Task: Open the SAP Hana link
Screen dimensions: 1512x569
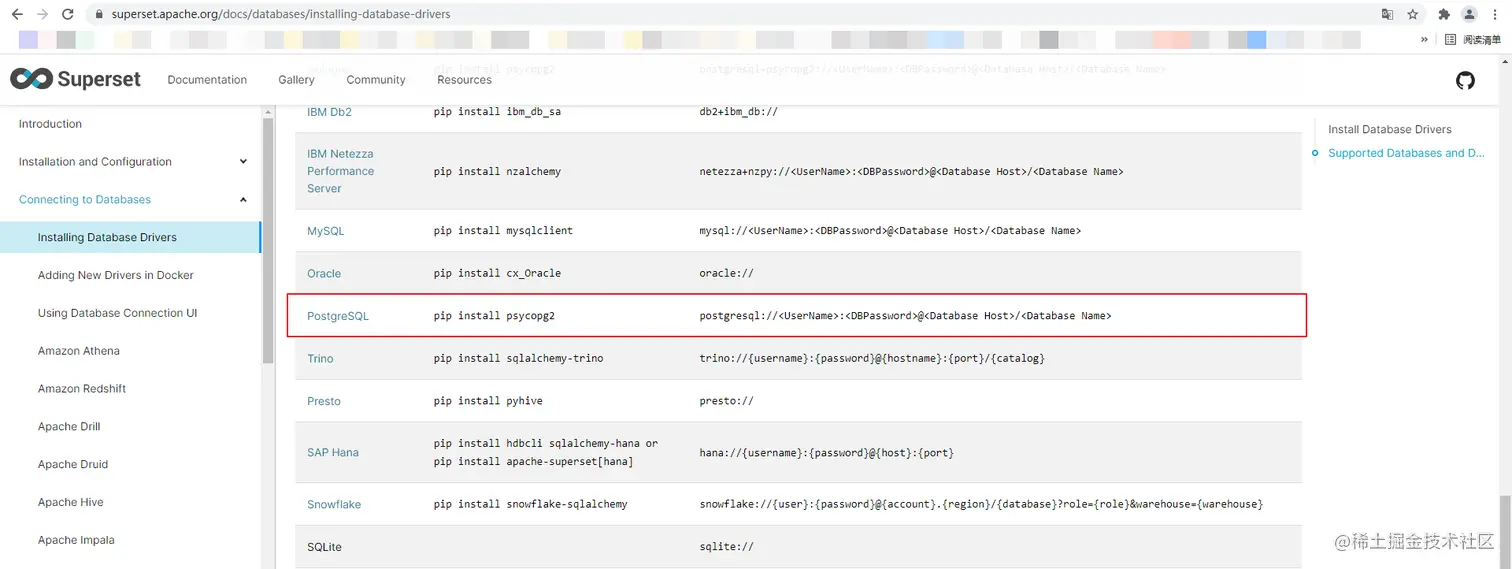Action: (x=333, y=452)
